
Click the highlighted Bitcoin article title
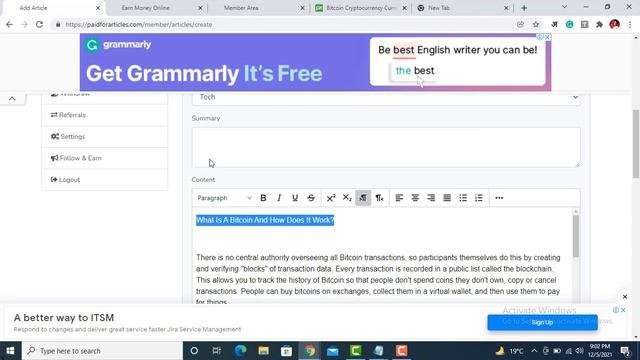click(265, 220)
